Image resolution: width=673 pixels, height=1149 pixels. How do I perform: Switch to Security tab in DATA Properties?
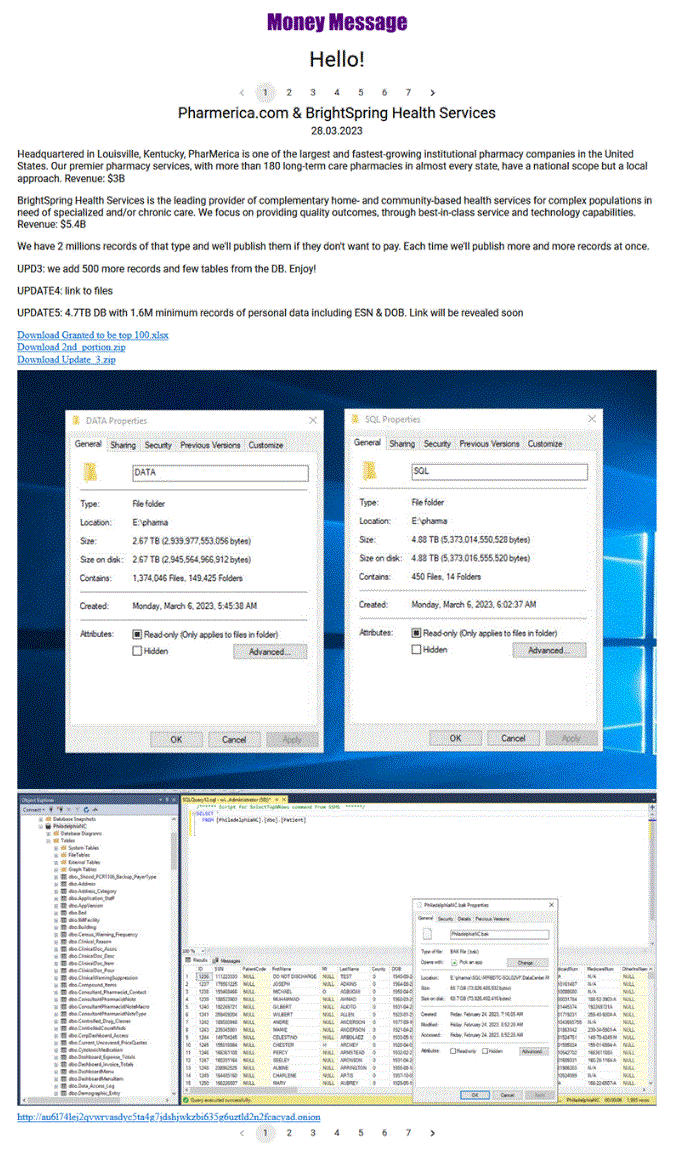[158, 445]
